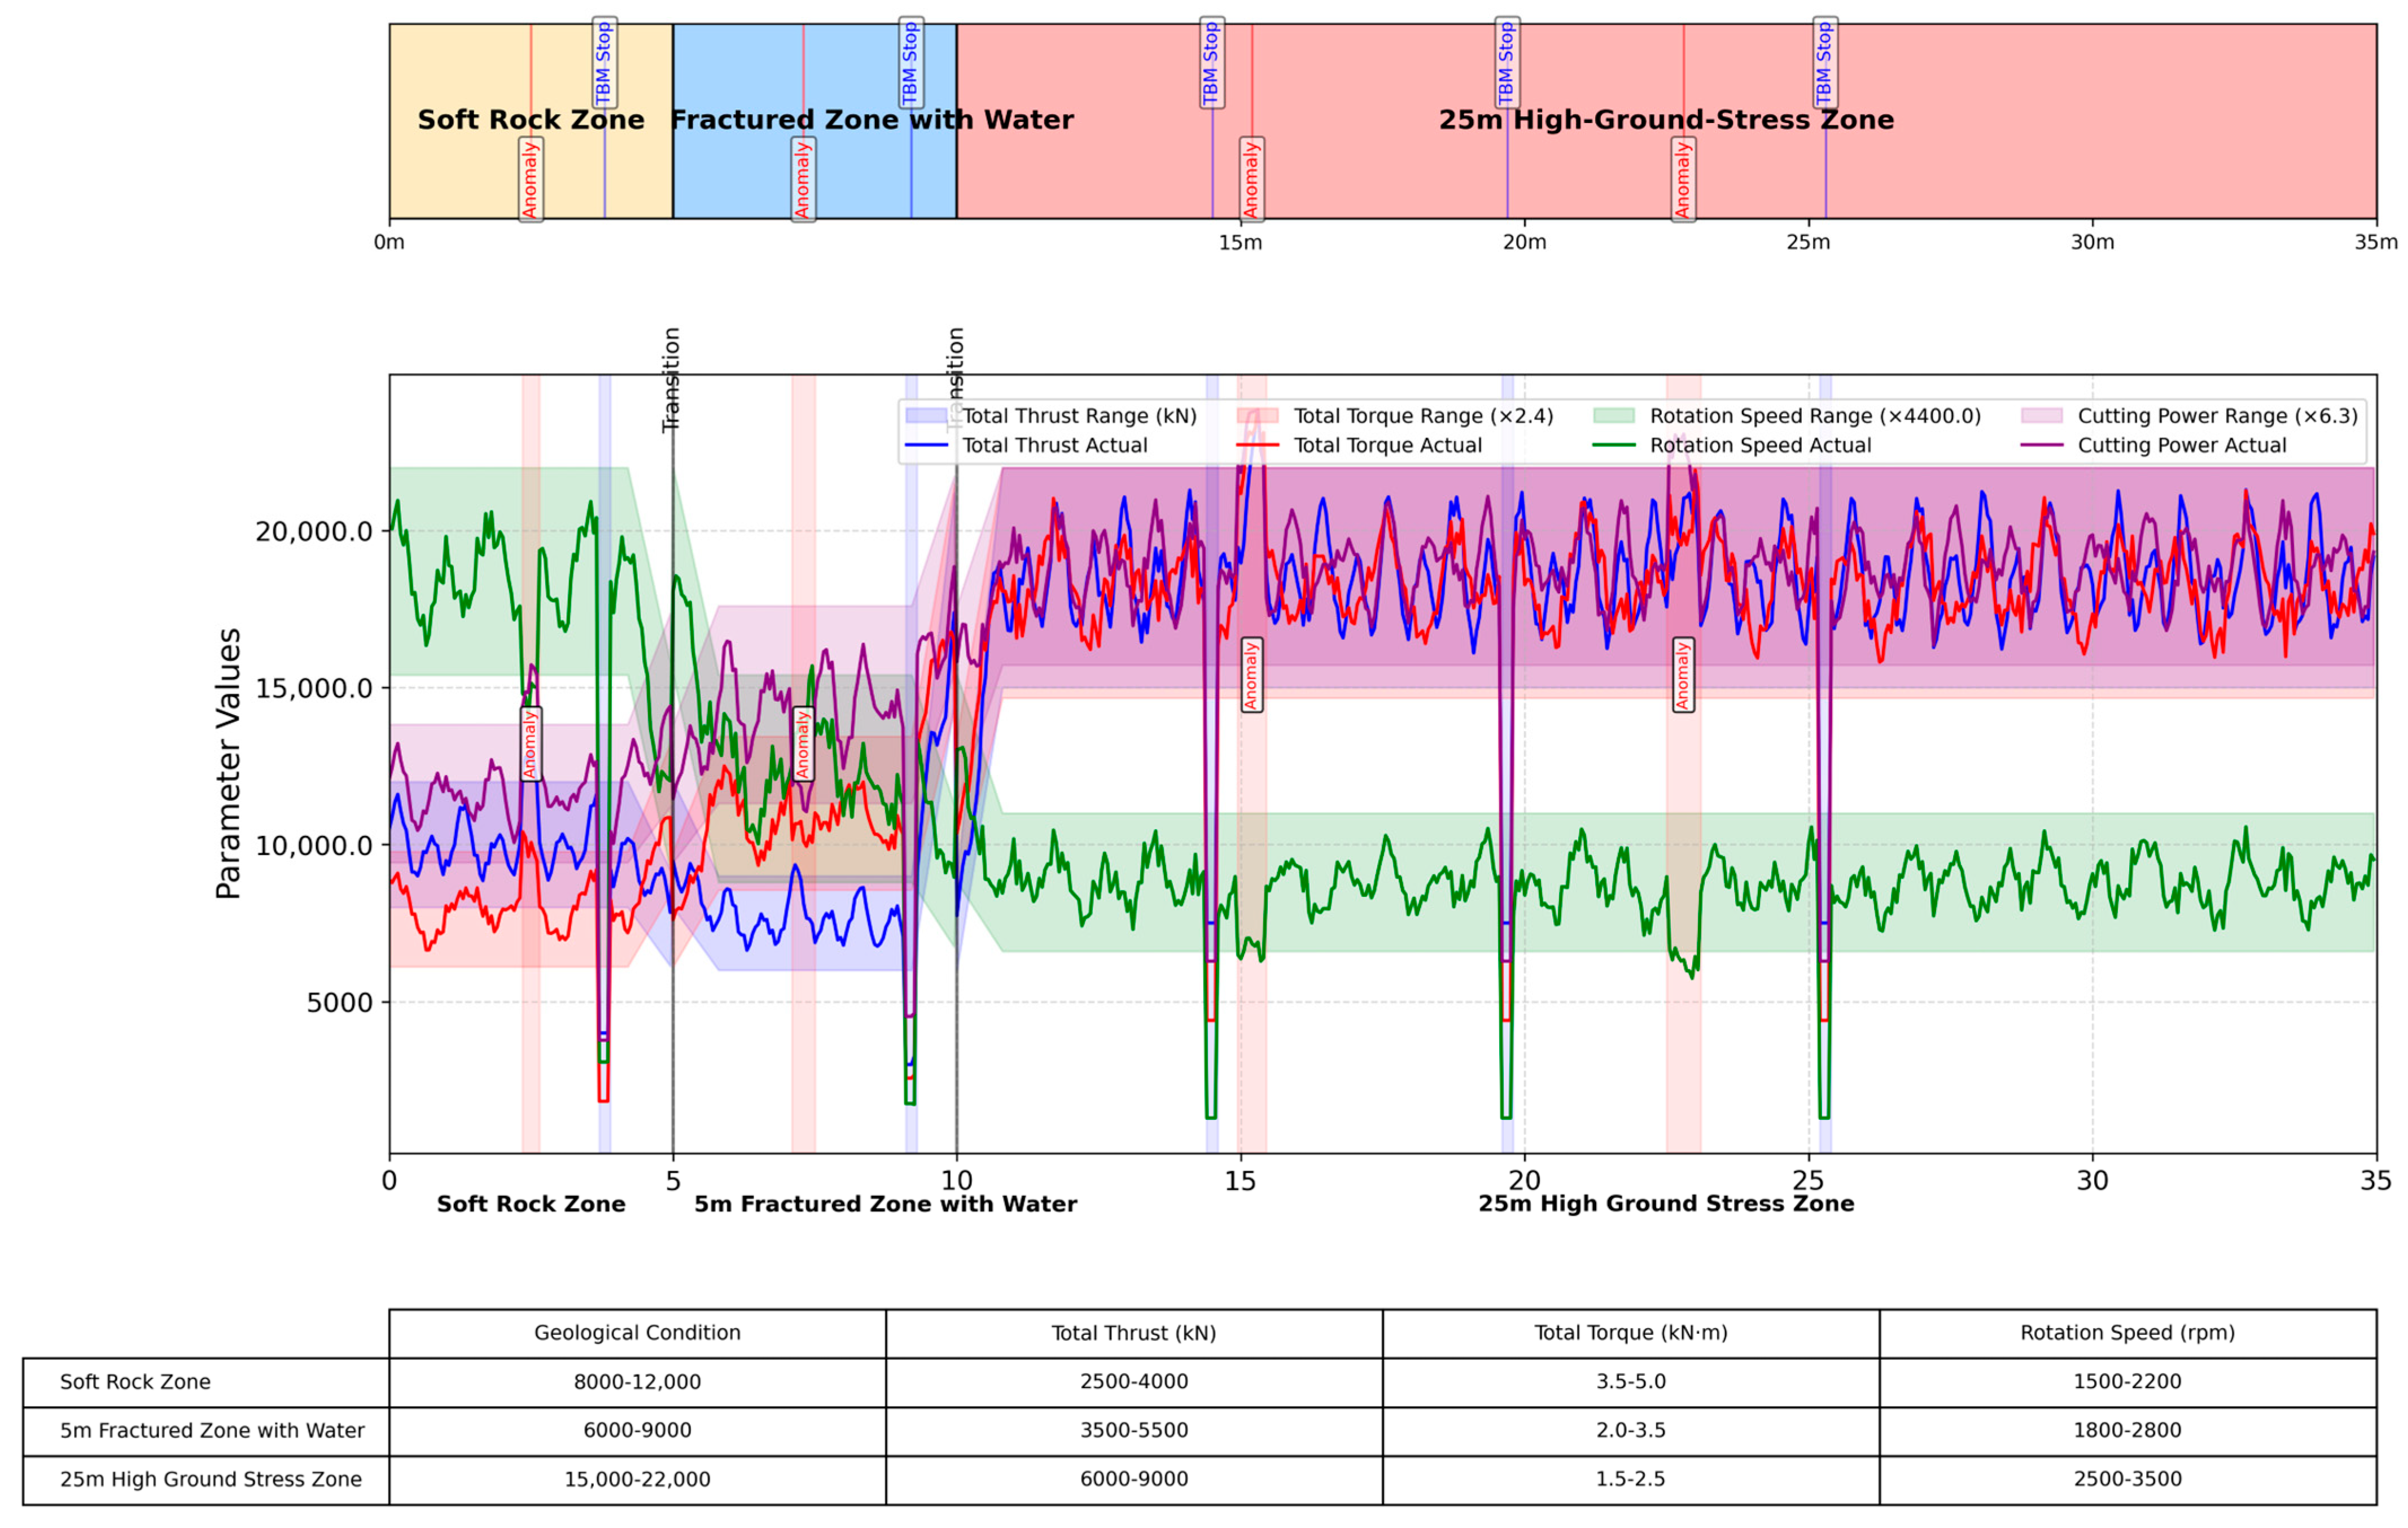Click Anomaly label in top Fractured Zone strip
Screen dimensions: 2408x1528
point(803,179)
